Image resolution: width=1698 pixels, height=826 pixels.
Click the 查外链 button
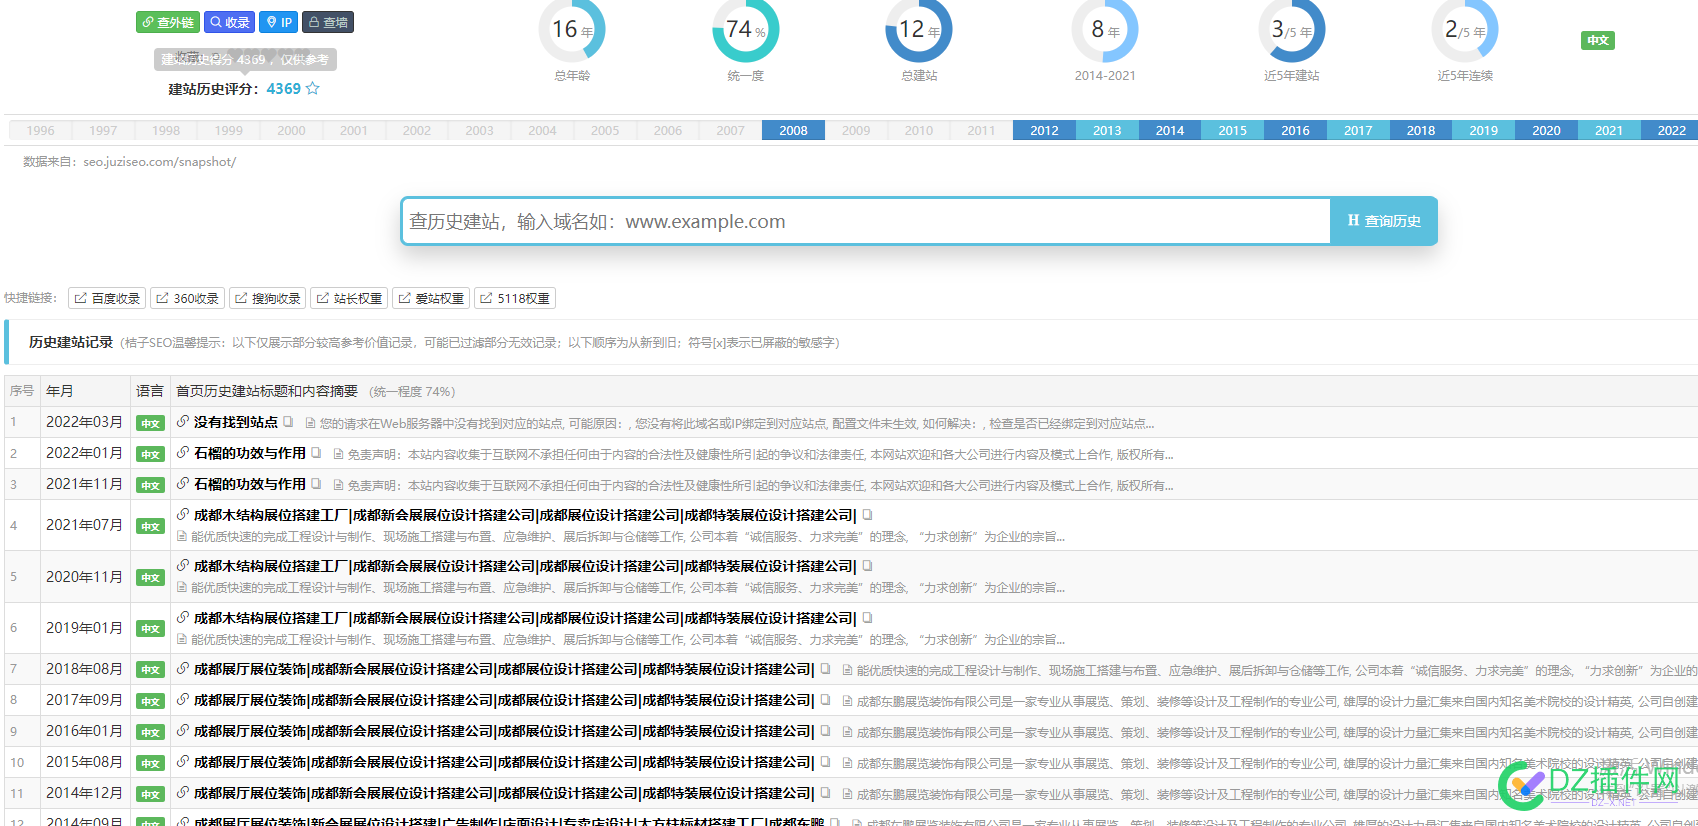point(168,22)
